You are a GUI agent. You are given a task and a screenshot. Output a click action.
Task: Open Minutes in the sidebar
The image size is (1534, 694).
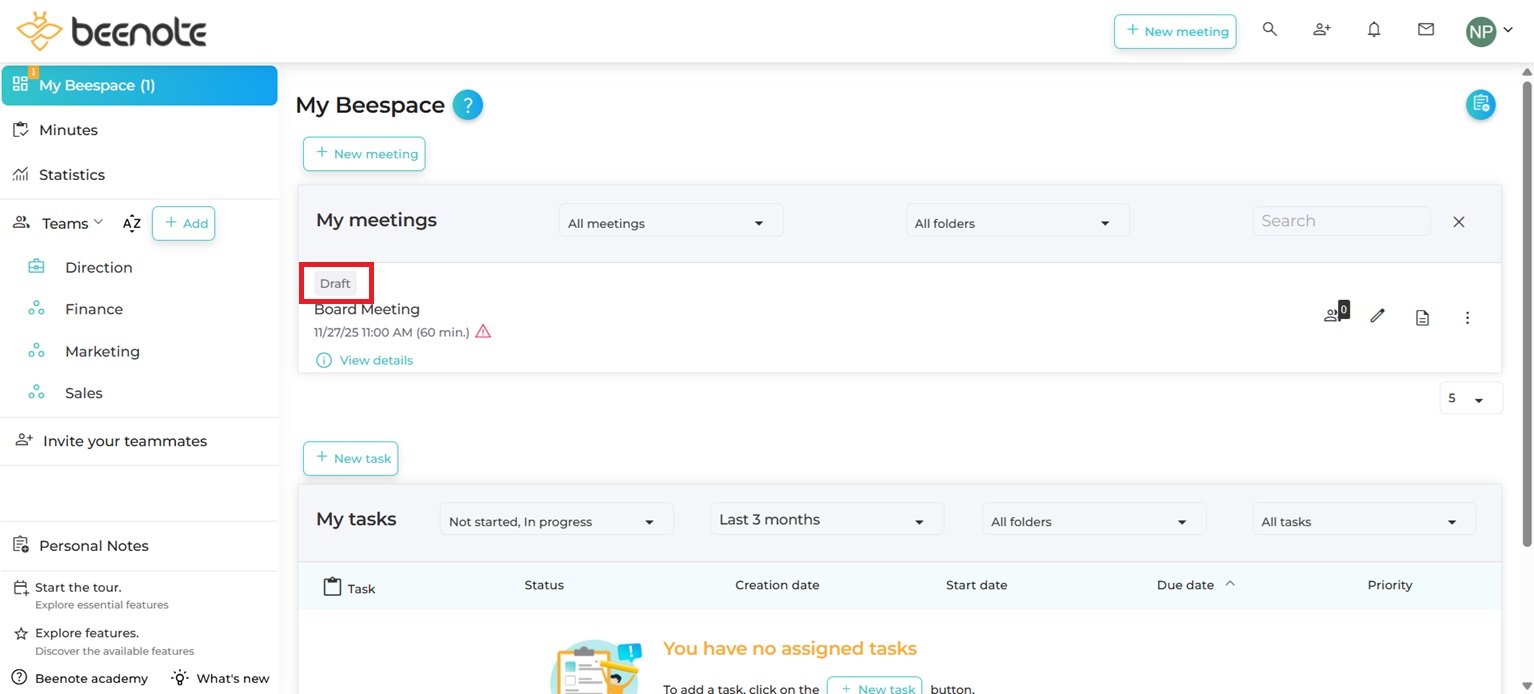[x=68, y=130]
